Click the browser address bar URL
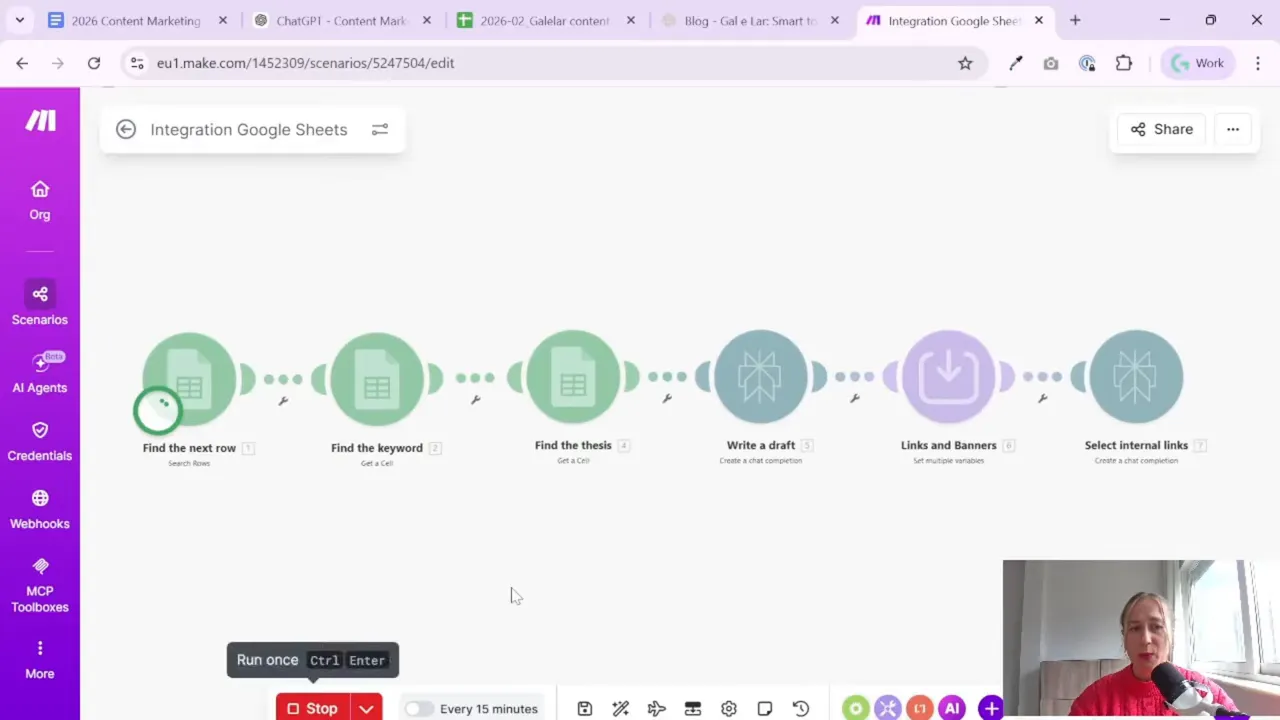1280x720 pixels. point(305,63)
